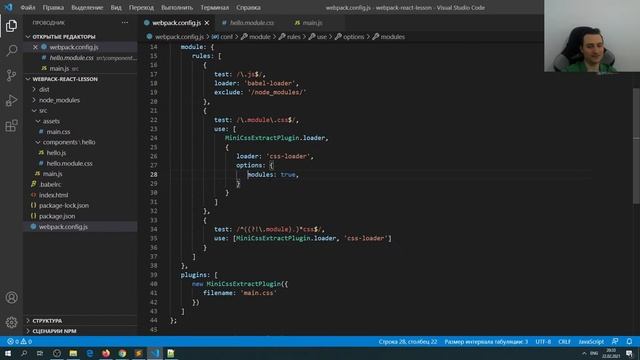Image resolution: width=640 pixels, height=360 pixels.
Task: Open the Справка menu
Action: pyautogui.click(x=248, y=7)
